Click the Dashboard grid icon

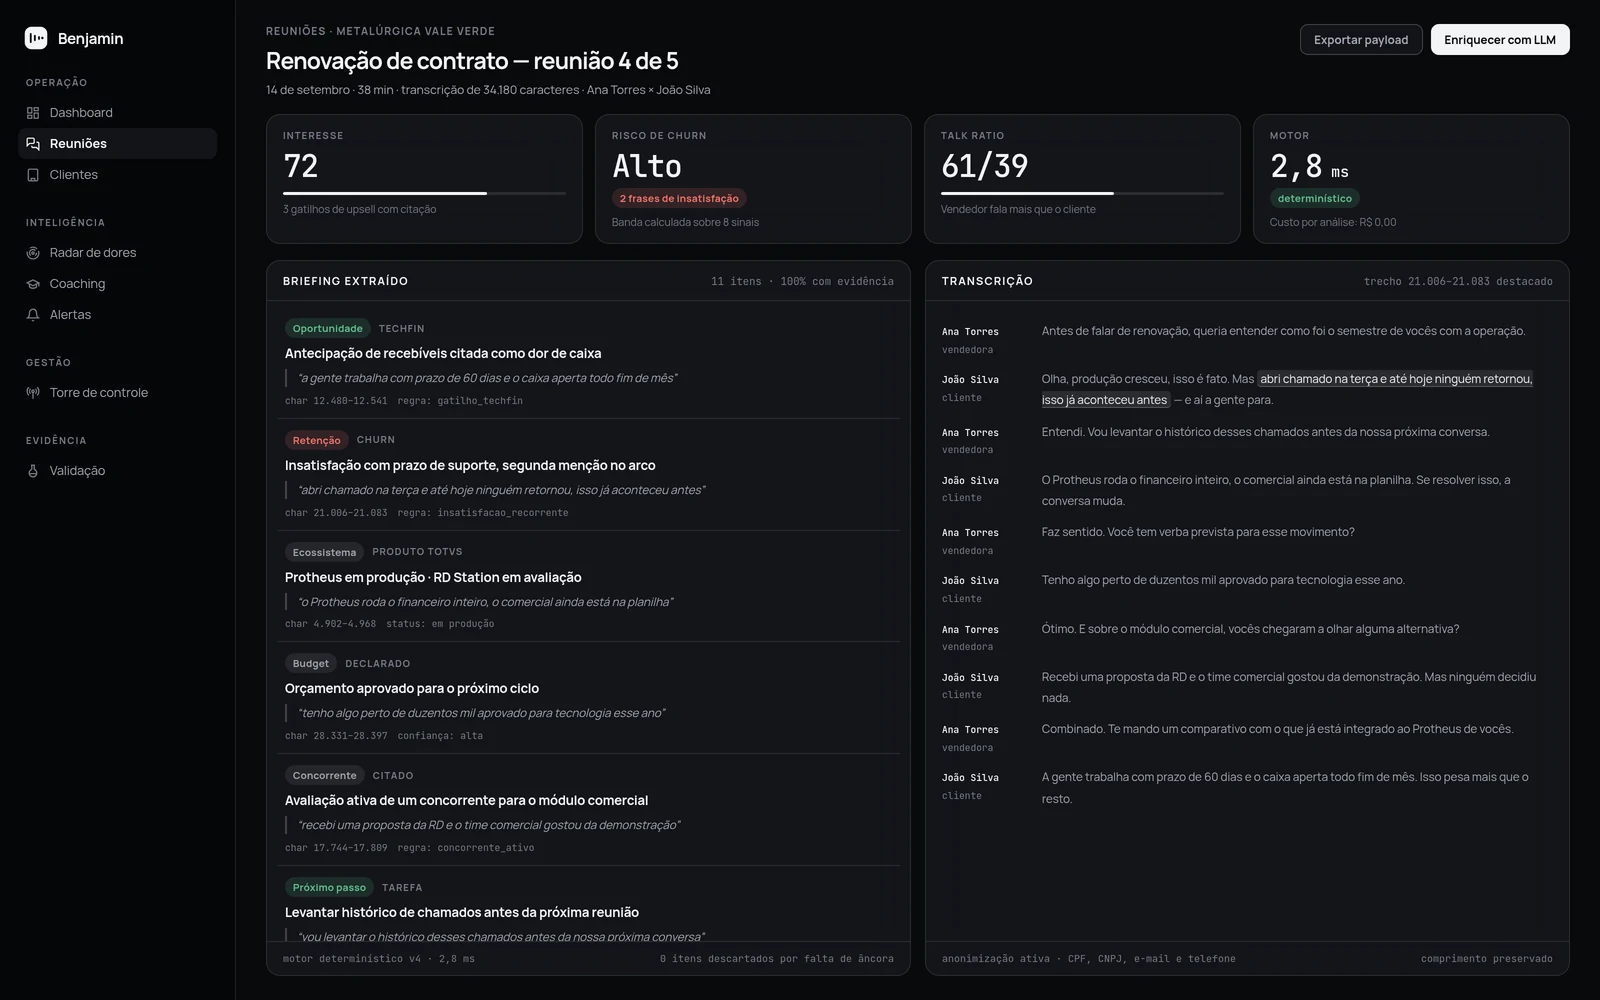33,113
